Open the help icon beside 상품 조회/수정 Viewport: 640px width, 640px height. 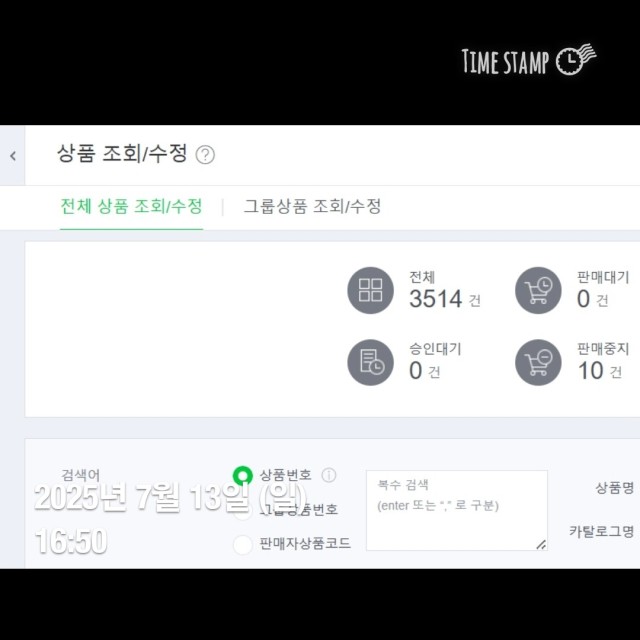point(205,155)
